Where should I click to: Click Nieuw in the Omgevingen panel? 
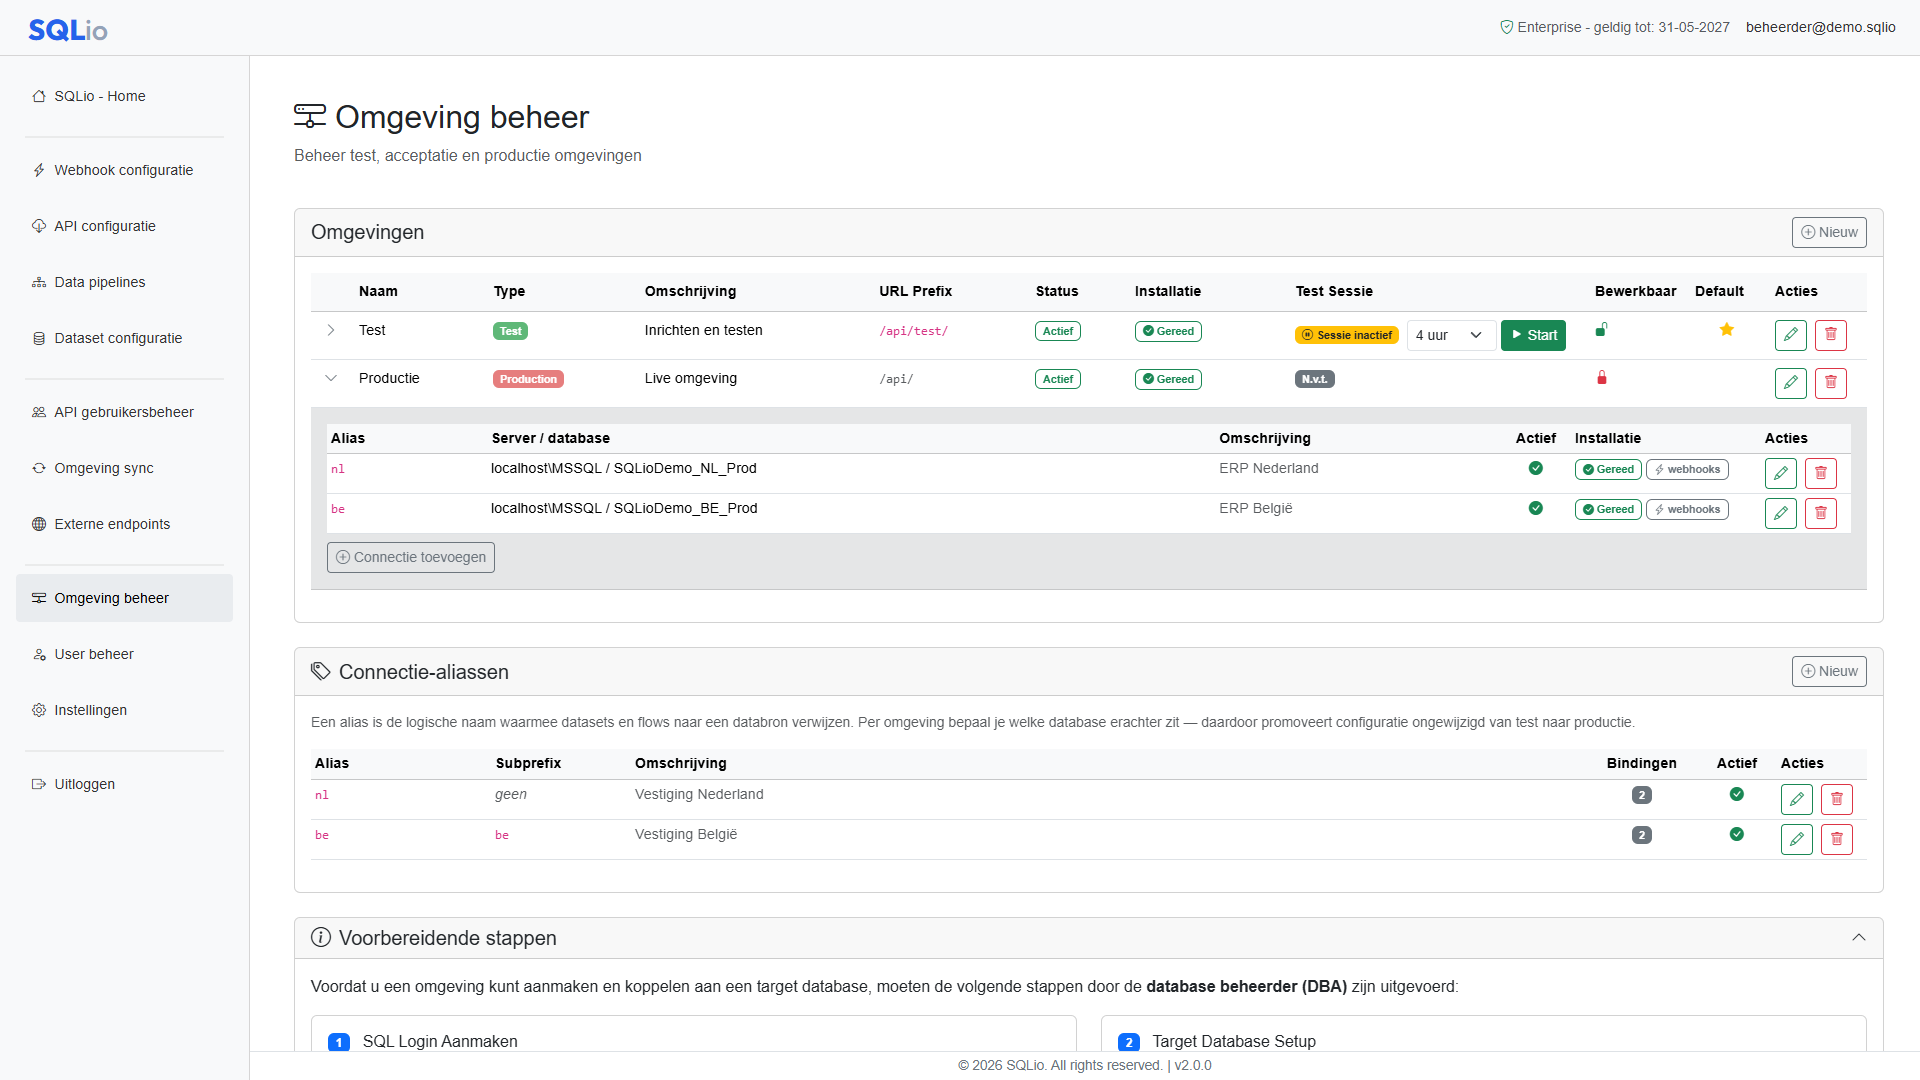[1828, 232]
